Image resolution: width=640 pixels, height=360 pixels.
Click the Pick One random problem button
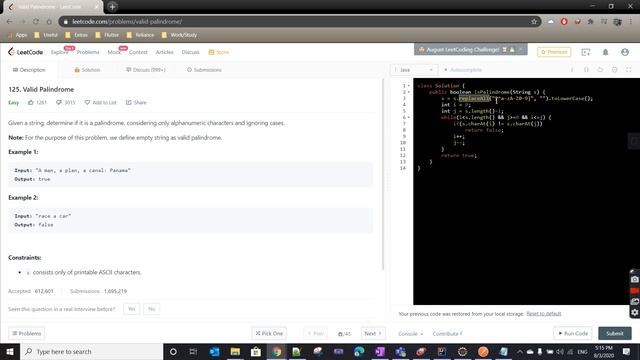click(x=269, y=333)
